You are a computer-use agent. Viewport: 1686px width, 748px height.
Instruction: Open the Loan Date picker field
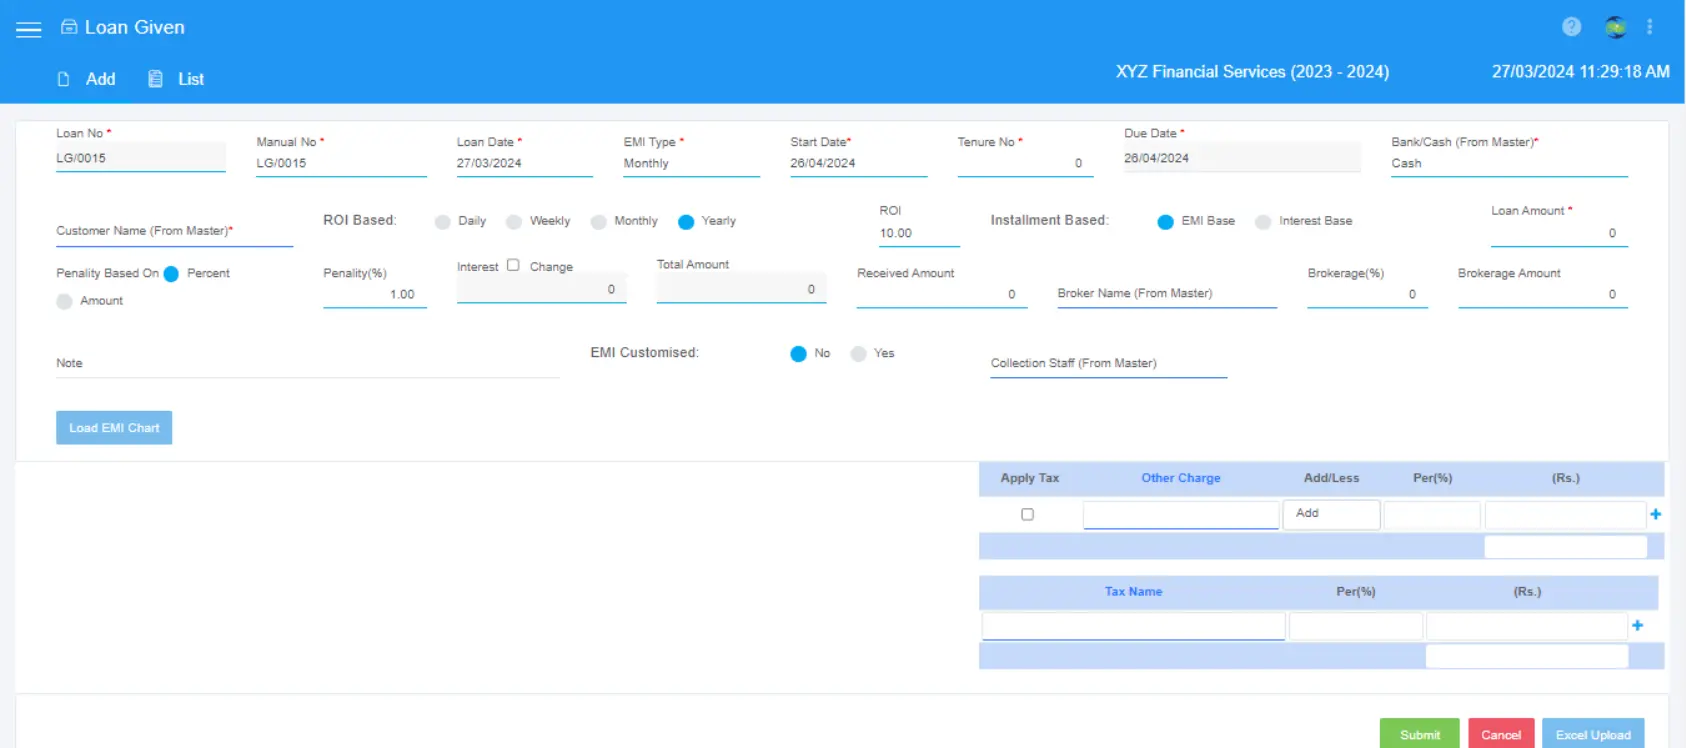click(524, 164)
